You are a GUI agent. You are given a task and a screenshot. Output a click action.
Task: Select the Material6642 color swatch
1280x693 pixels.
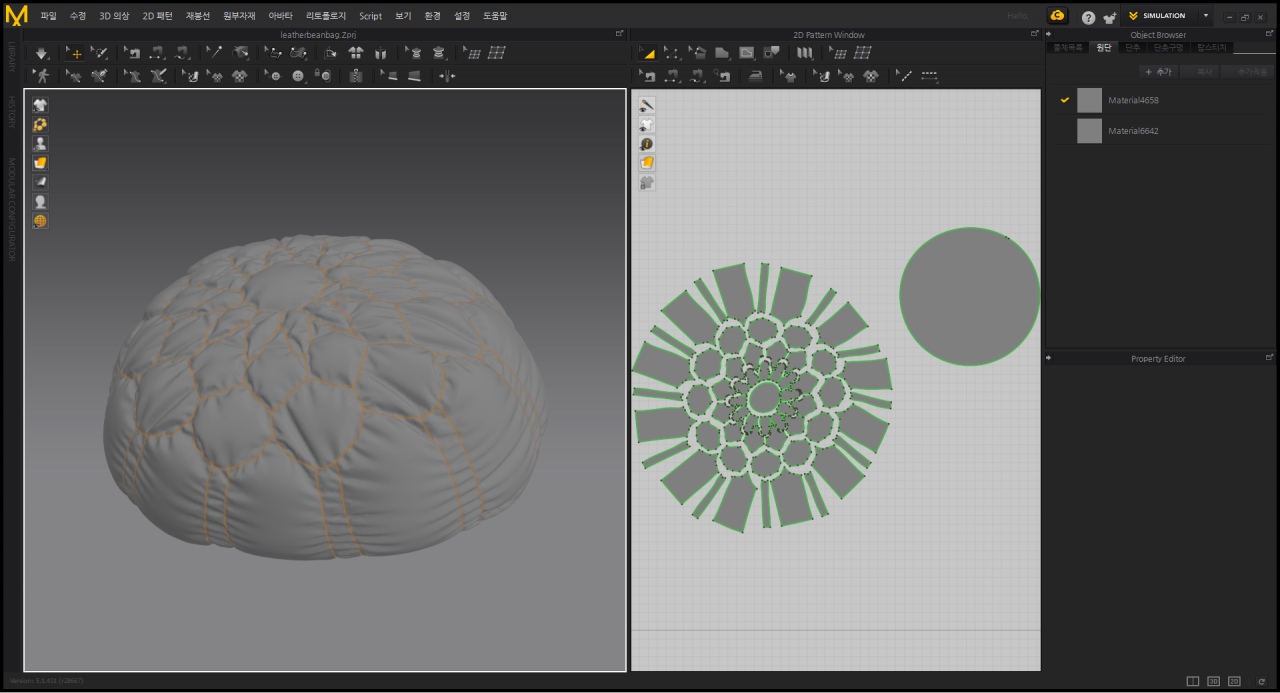click(x=1089, y=131)
